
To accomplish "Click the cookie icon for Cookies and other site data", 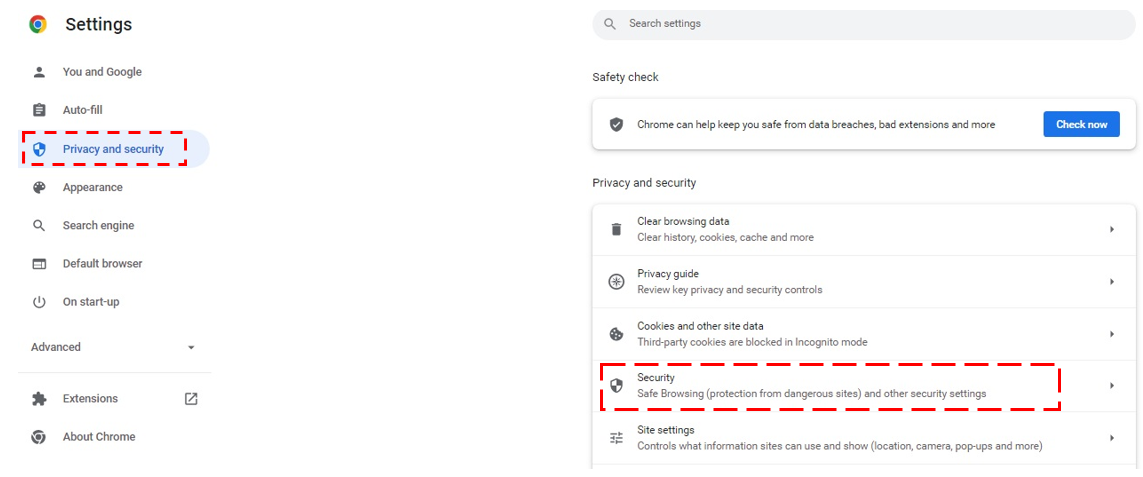I will click(617, 334).
